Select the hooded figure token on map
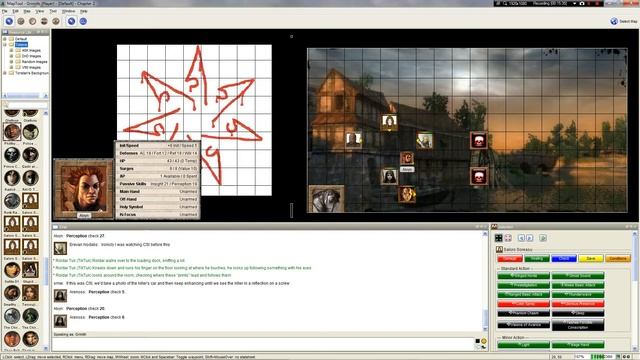The image size is (640, 360). click(x=389, y=176)
